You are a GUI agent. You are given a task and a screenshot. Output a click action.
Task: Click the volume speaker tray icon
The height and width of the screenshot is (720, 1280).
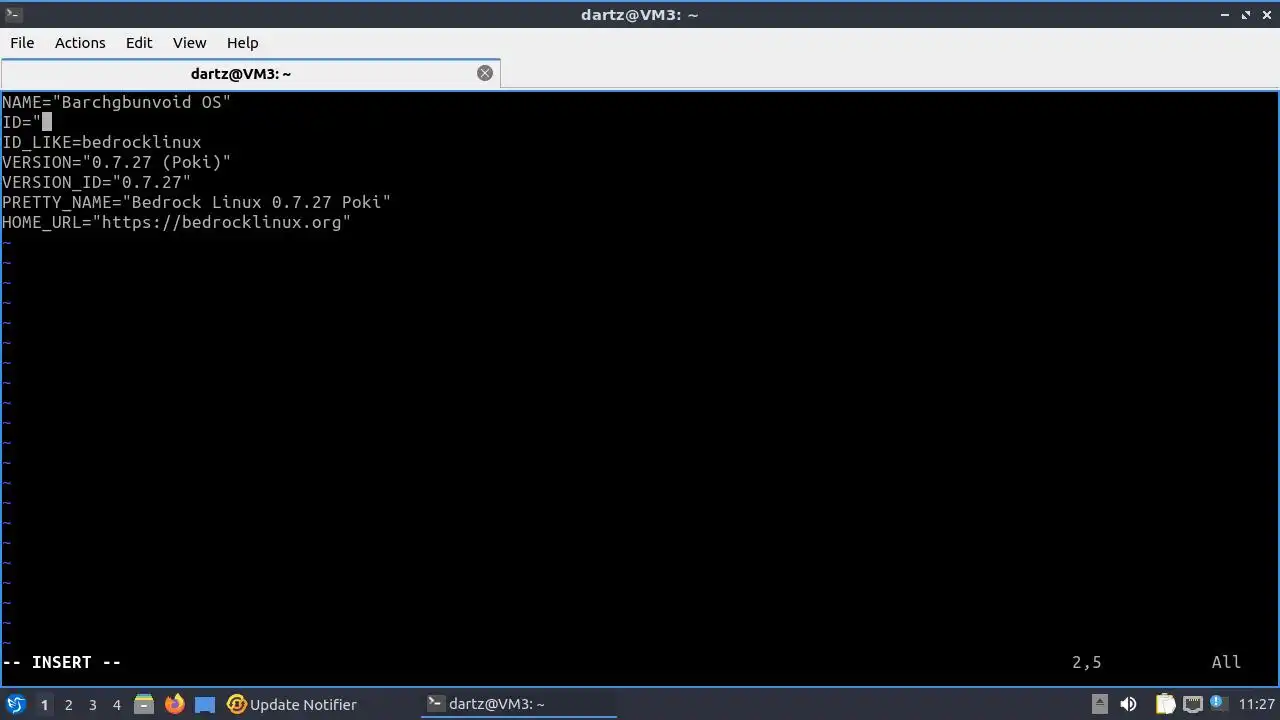point(1128,704)
